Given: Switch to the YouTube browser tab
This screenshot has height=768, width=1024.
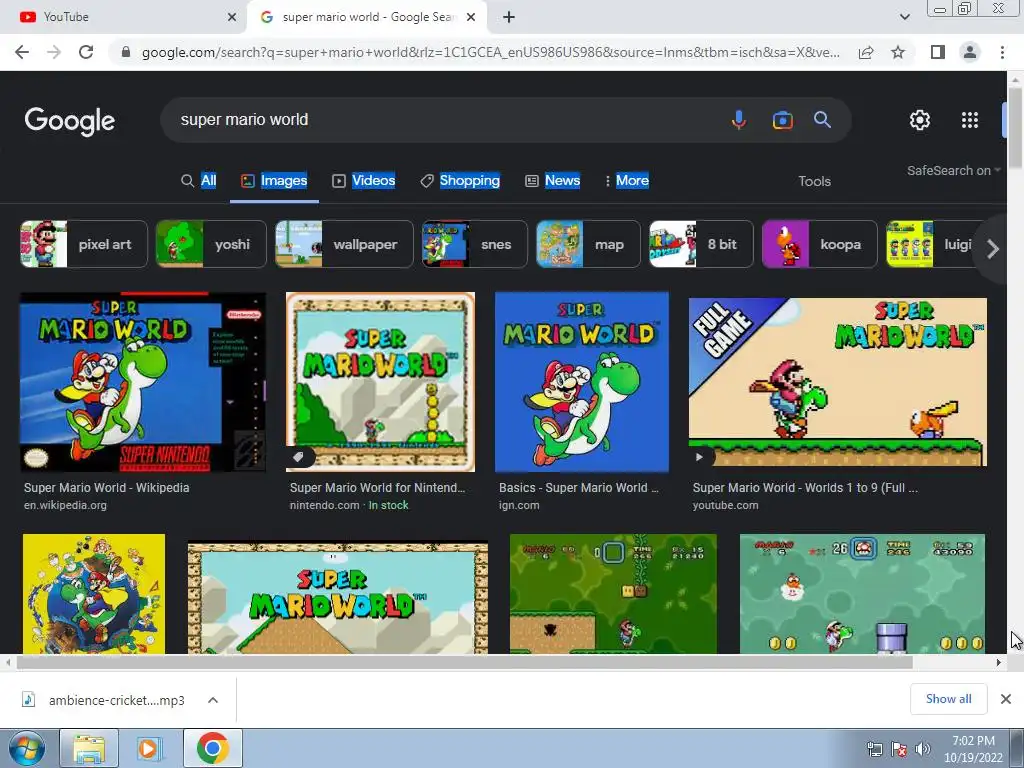Looking at the screenshot, I should pos(124,17).
